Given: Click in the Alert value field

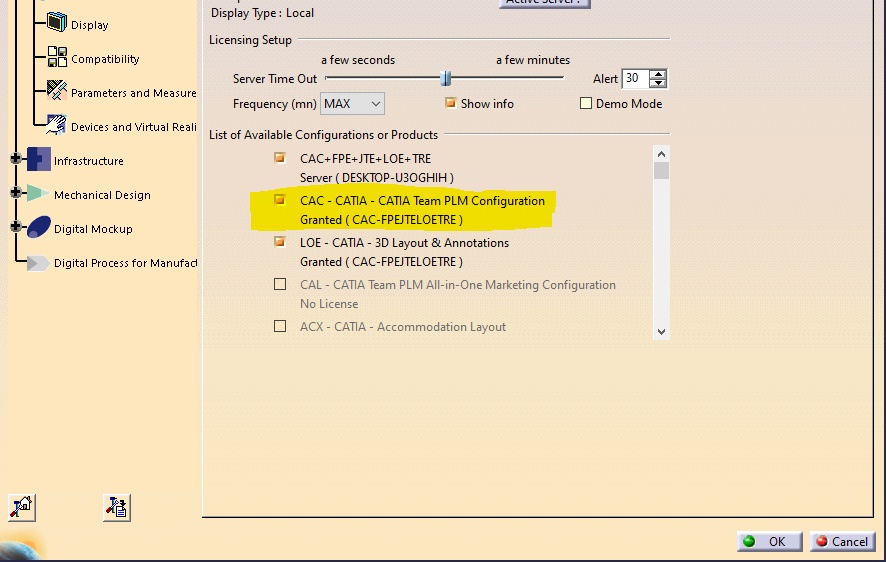Looking at the screenshot, I should (635, 79).
